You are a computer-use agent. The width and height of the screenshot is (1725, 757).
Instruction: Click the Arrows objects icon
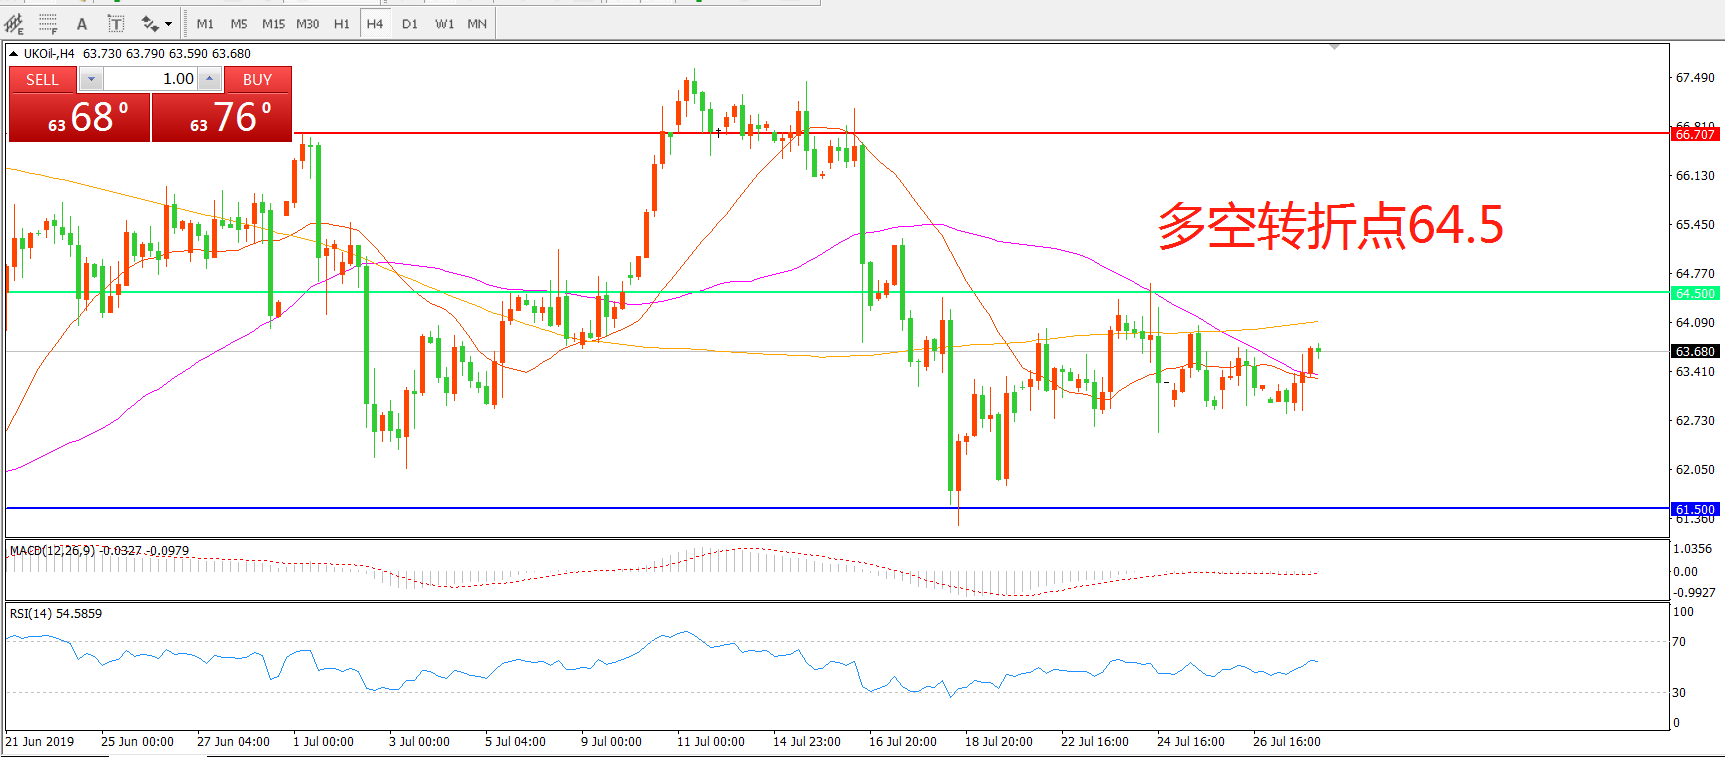coord(149,24)
